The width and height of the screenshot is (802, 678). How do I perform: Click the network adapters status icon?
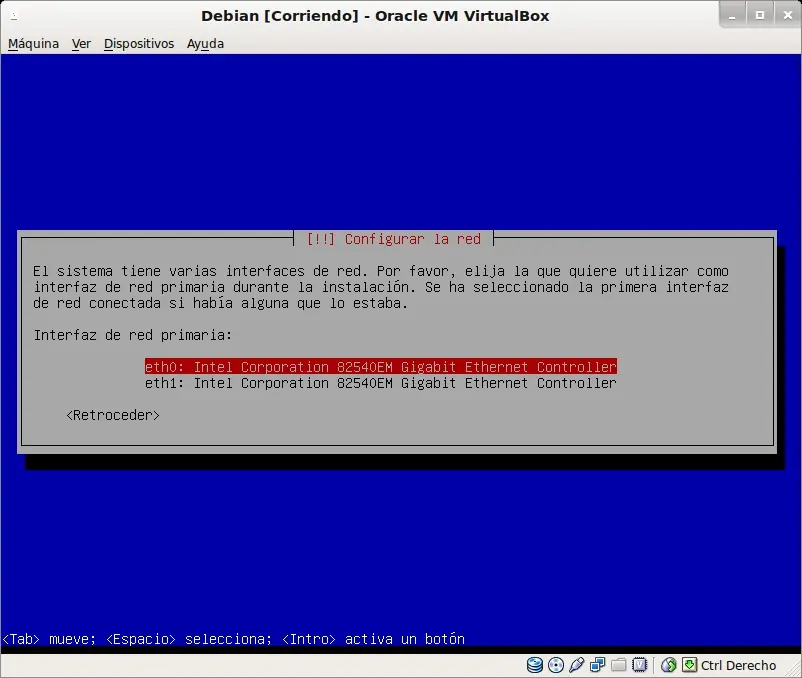click(597, 665)
